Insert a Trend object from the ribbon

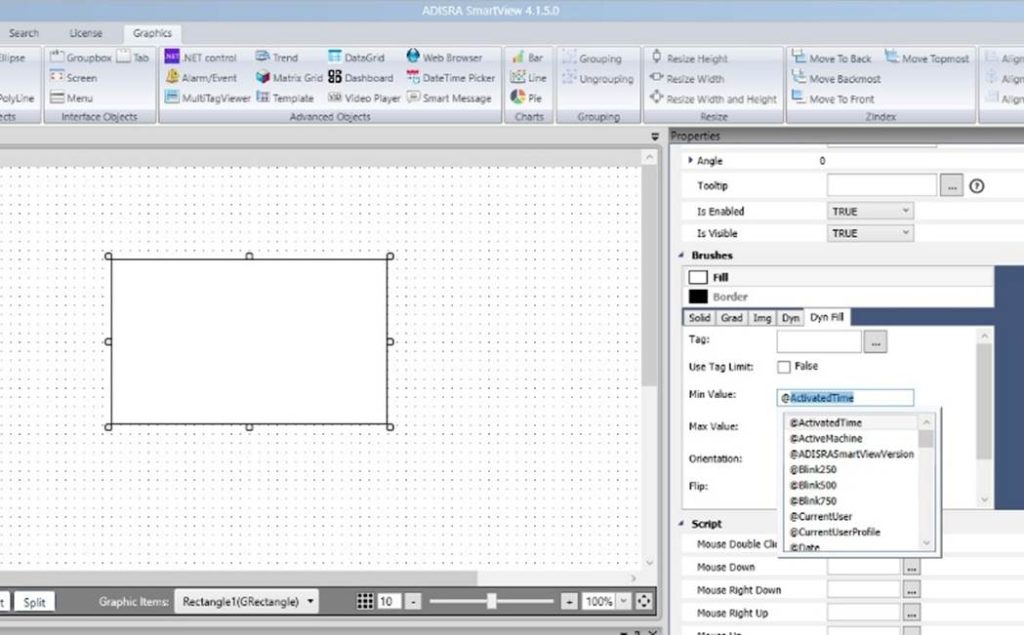pos(277,58)
